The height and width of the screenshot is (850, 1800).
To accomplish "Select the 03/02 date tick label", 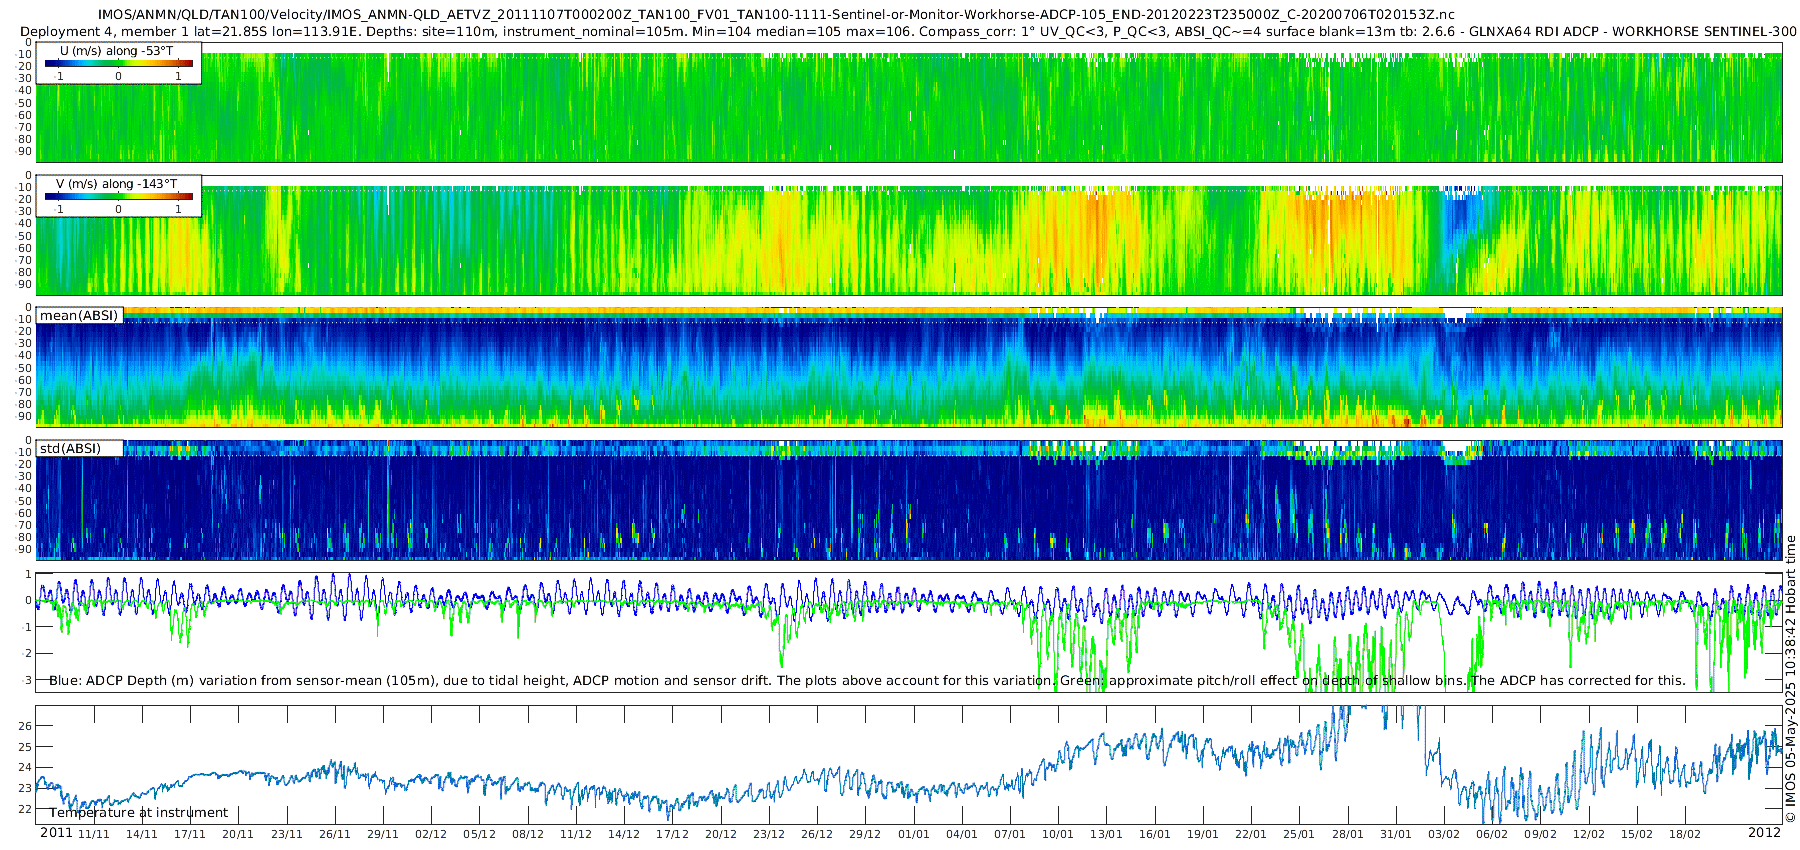I will 1444,834.
